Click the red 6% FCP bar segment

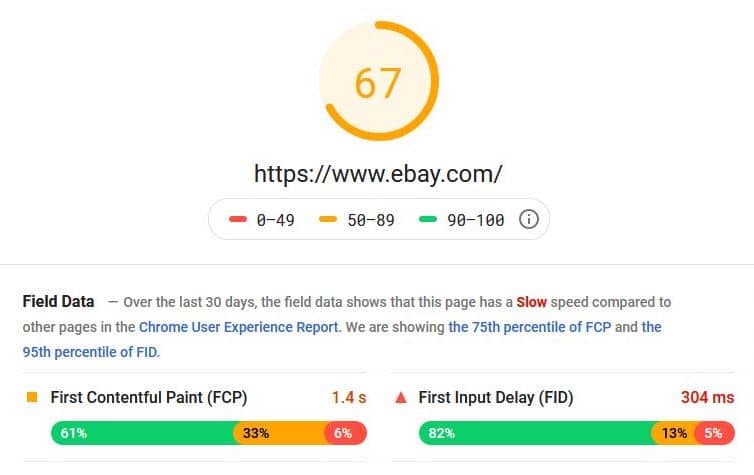click(x=345, y=433)
